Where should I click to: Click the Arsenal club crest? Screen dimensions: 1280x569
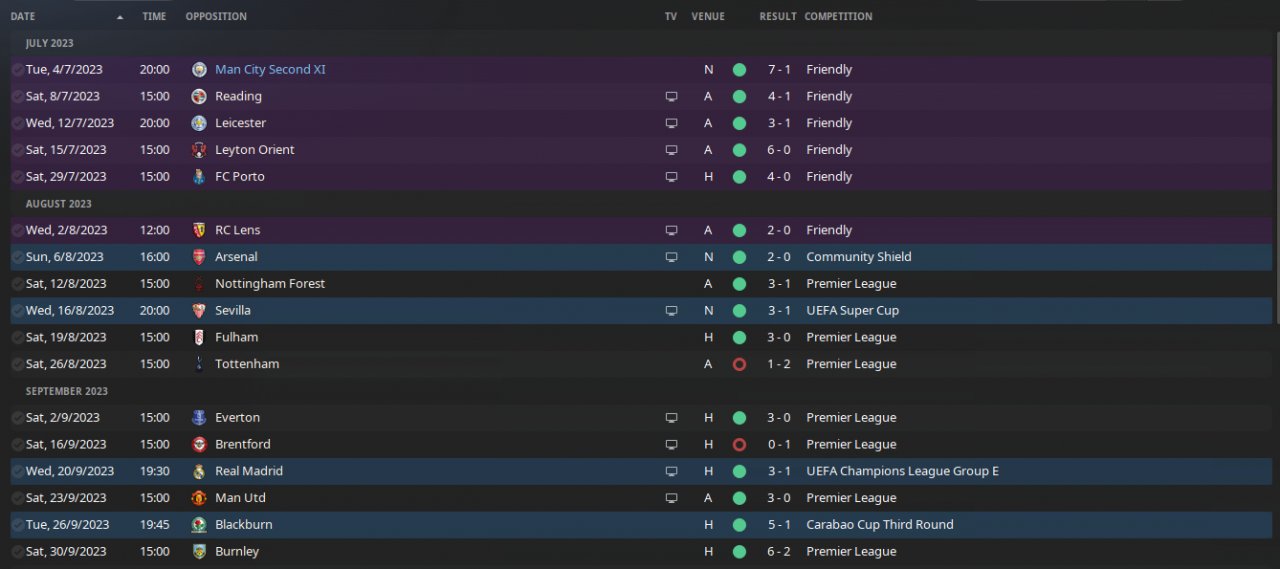pyautogui.click(x=199, y=257)
